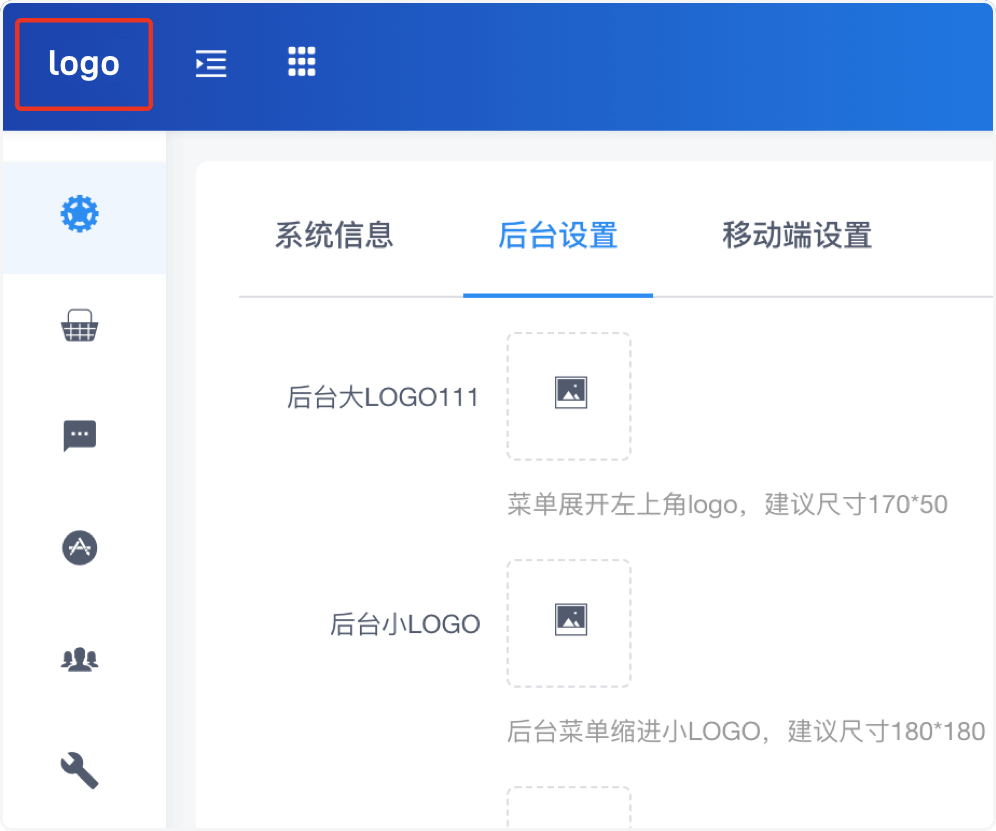996x831 pixels.
Task: Go to the 移动端设置 tab
Action: pyautogui.click(x=797, y=236)
